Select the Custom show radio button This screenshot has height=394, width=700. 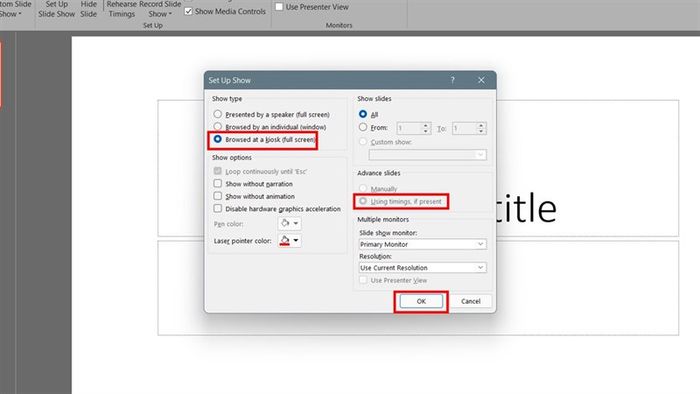click(x=363, y=141)
